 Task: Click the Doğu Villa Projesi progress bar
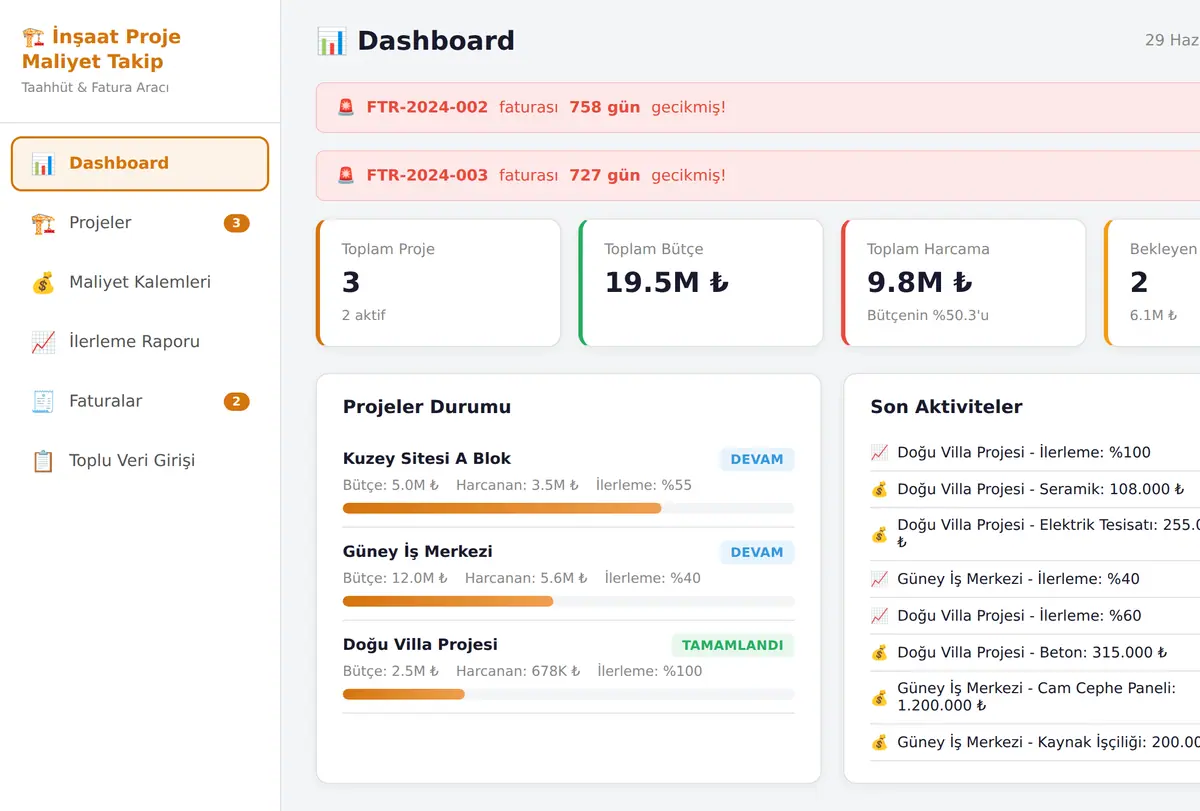pos(569,694)
